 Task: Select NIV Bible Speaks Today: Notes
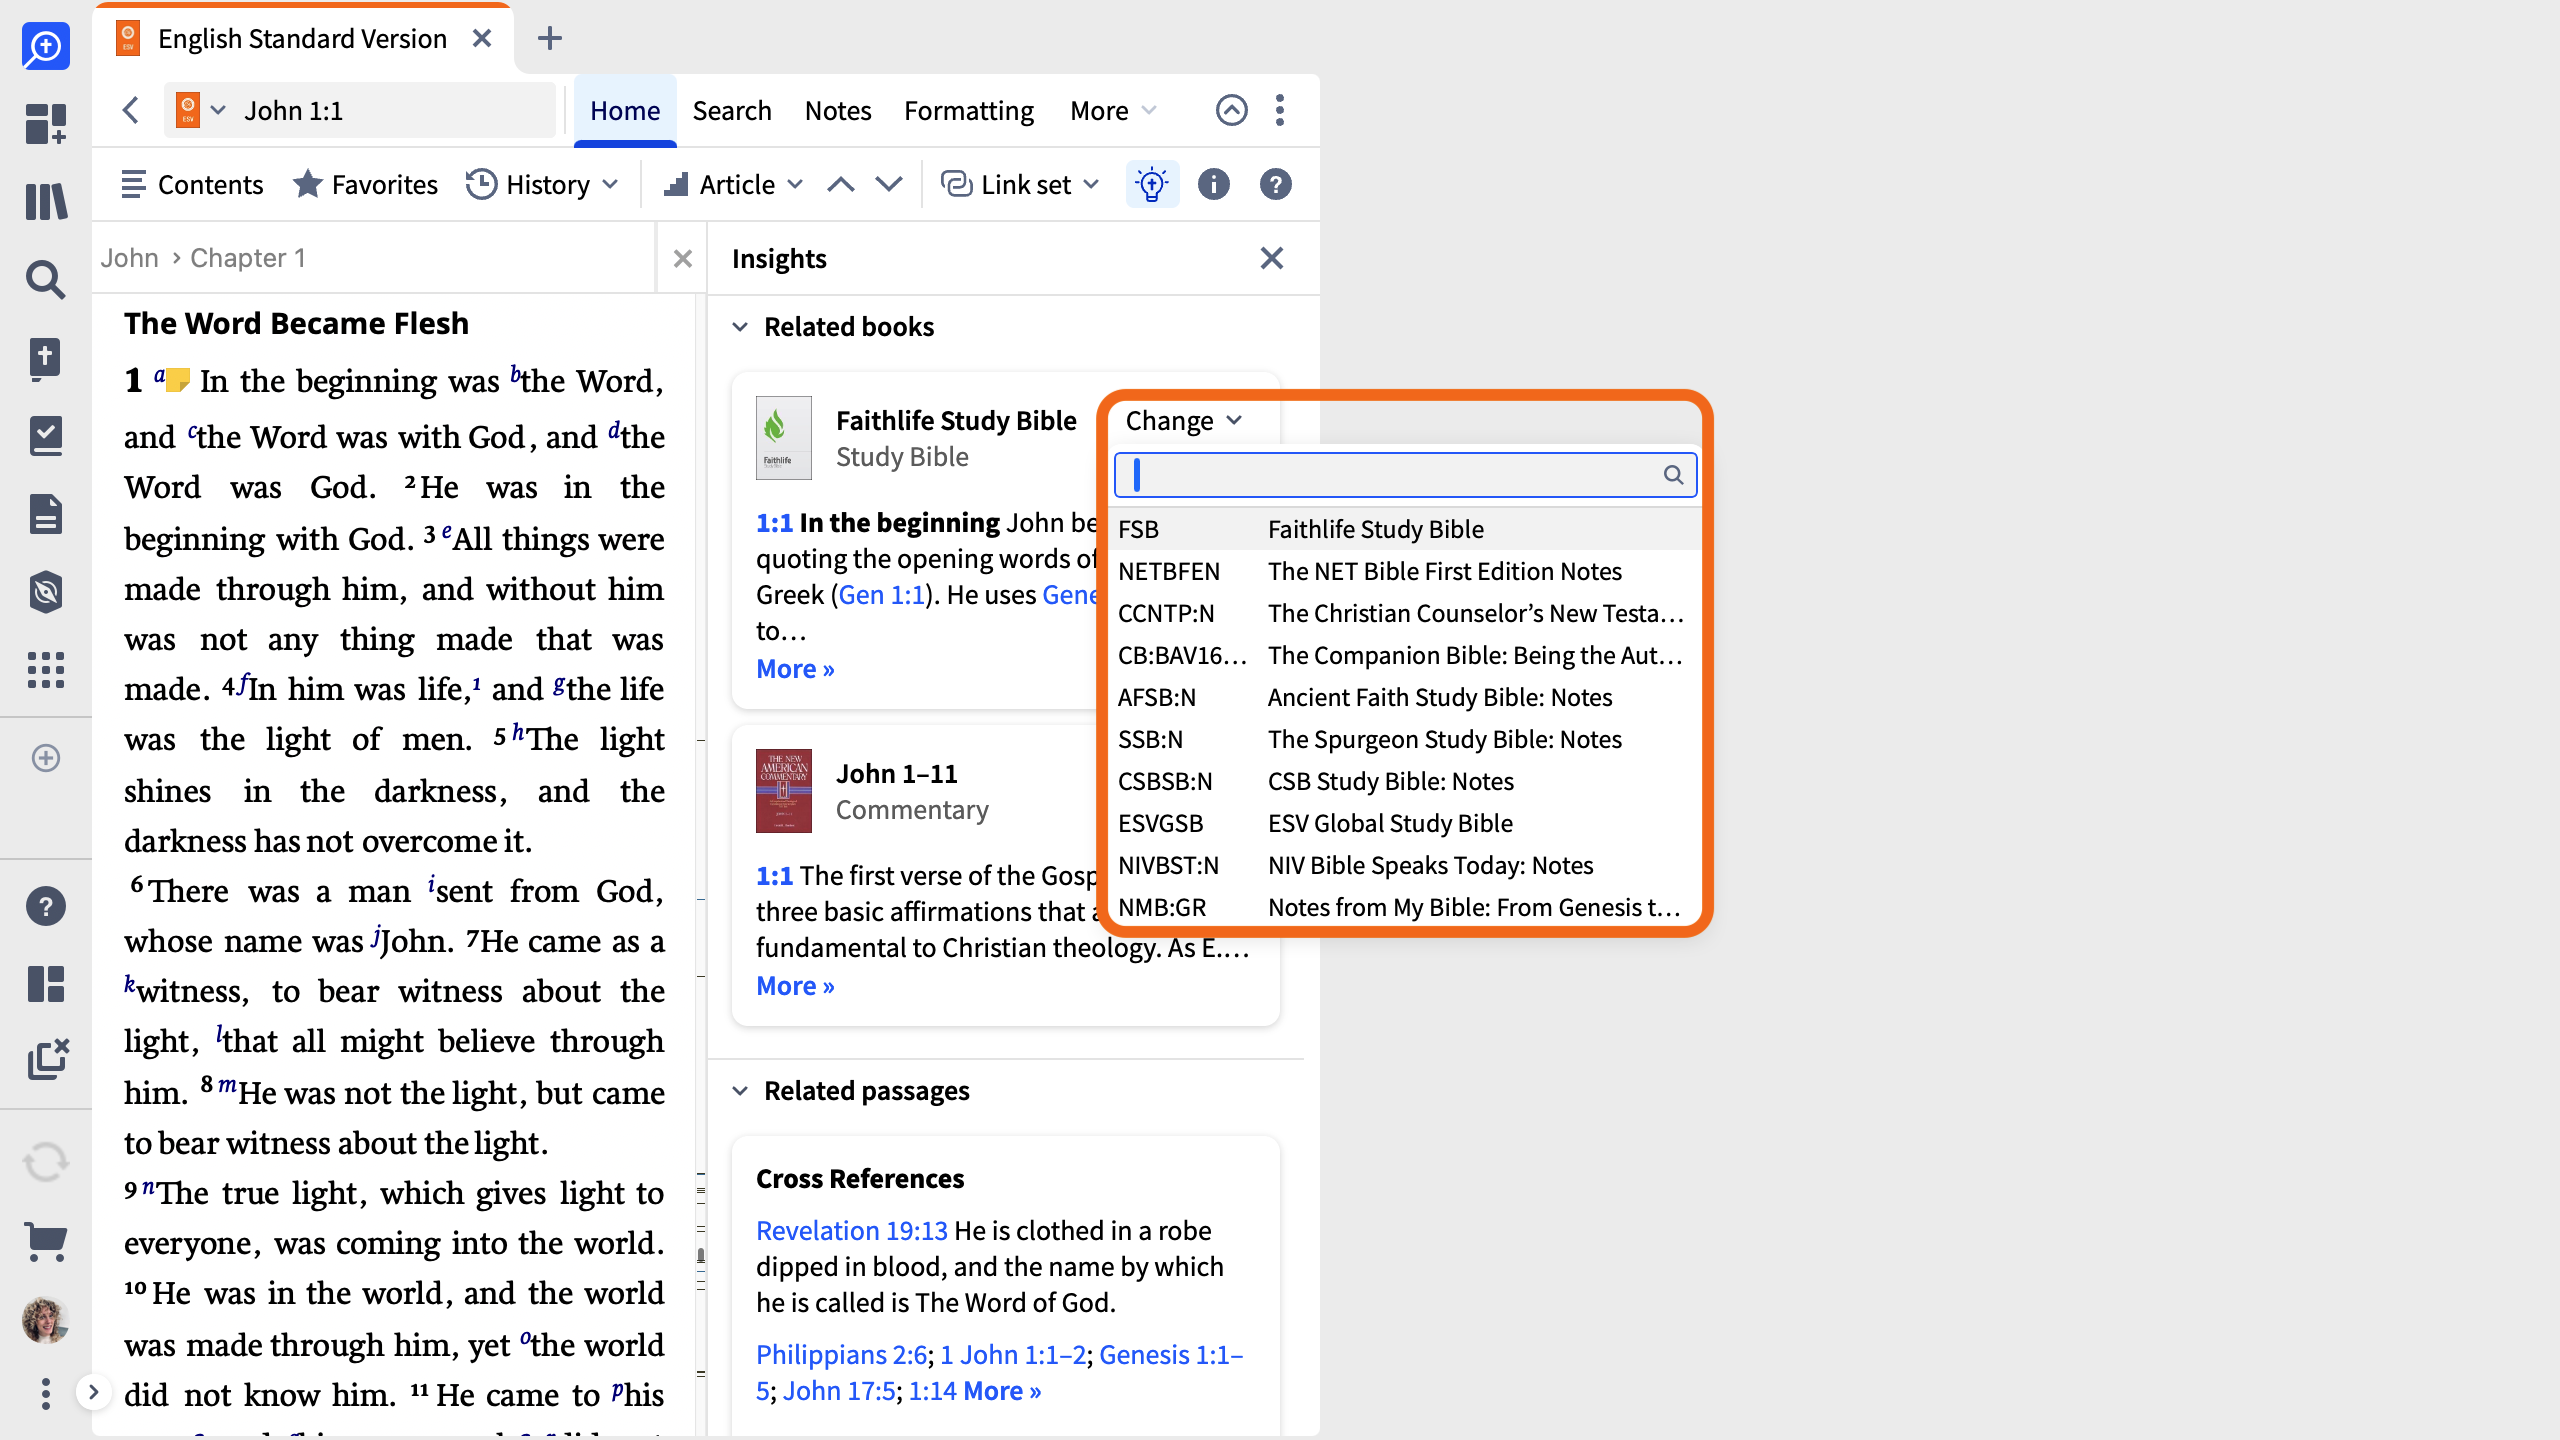1406,865
